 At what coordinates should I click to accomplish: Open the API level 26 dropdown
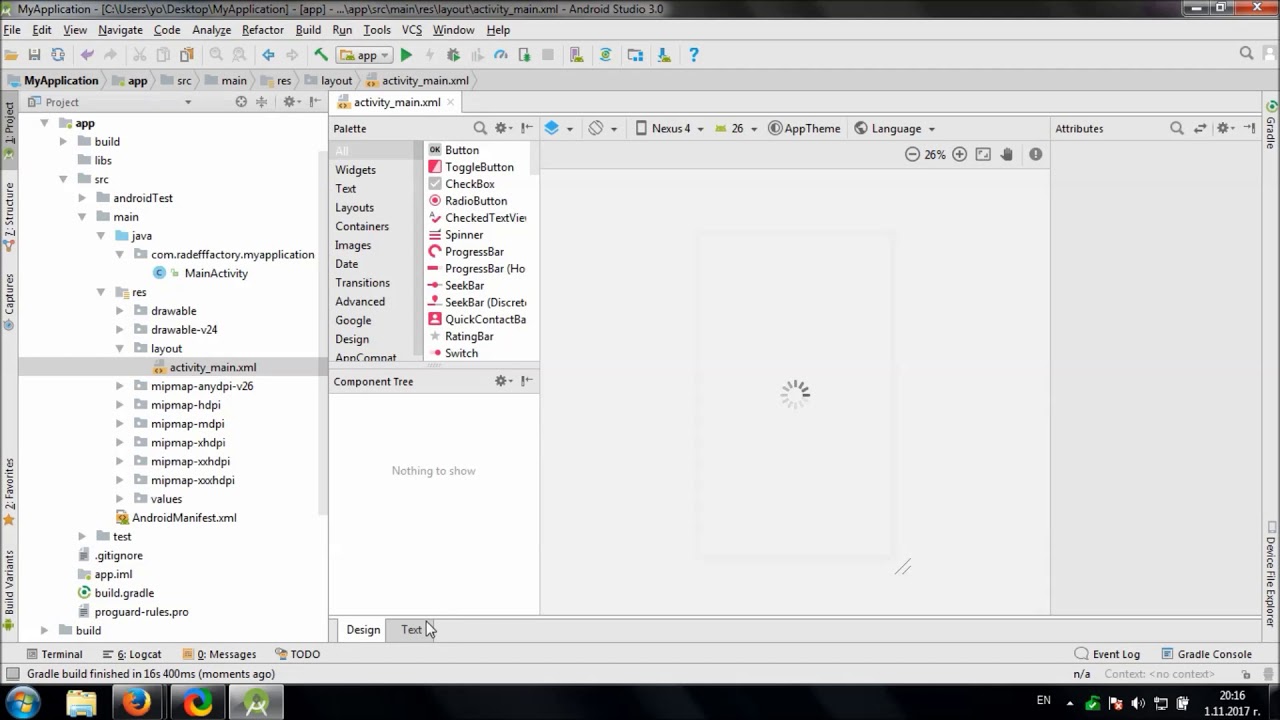coord(737,128)
